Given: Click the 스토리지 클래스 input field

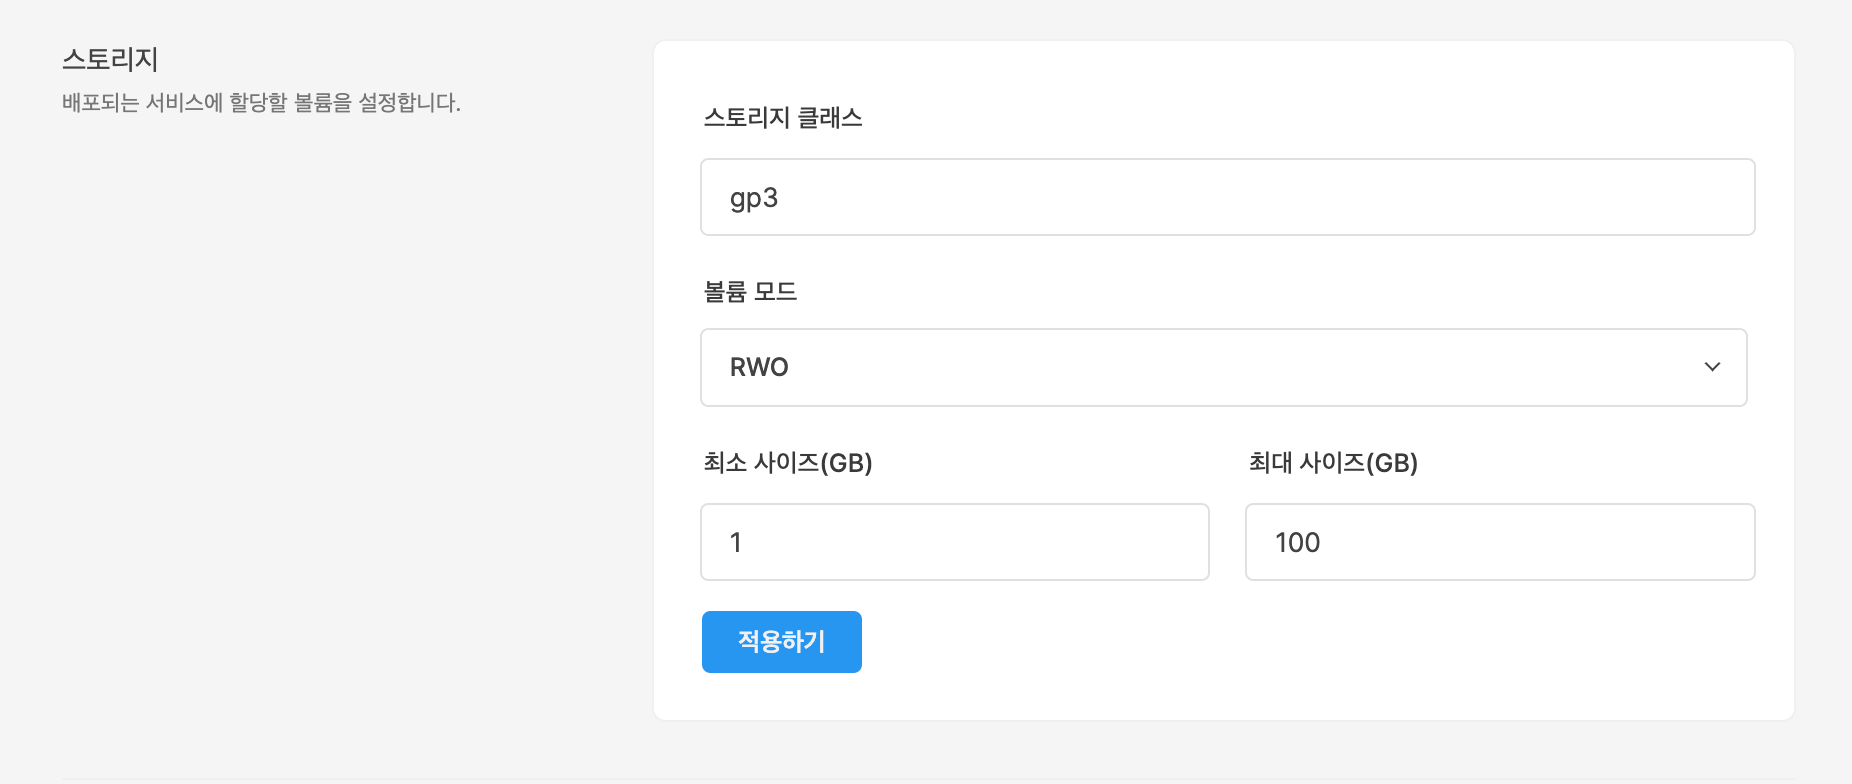Looking at the screenshot, I should coord(1227,197).
